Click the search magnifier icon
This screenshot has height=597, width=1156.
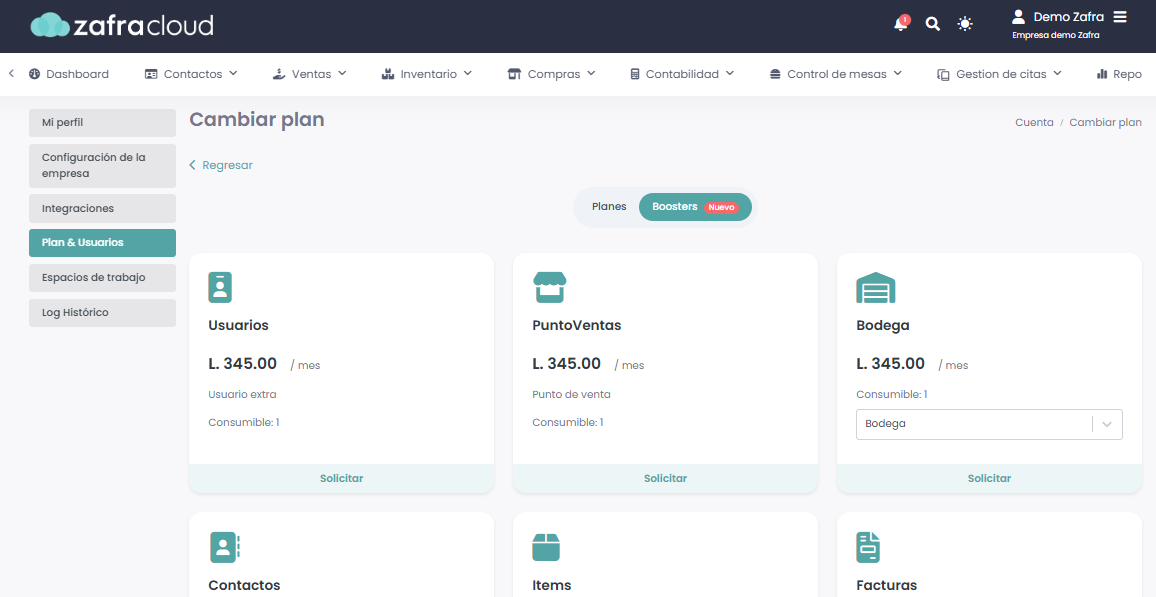(933, 24)
